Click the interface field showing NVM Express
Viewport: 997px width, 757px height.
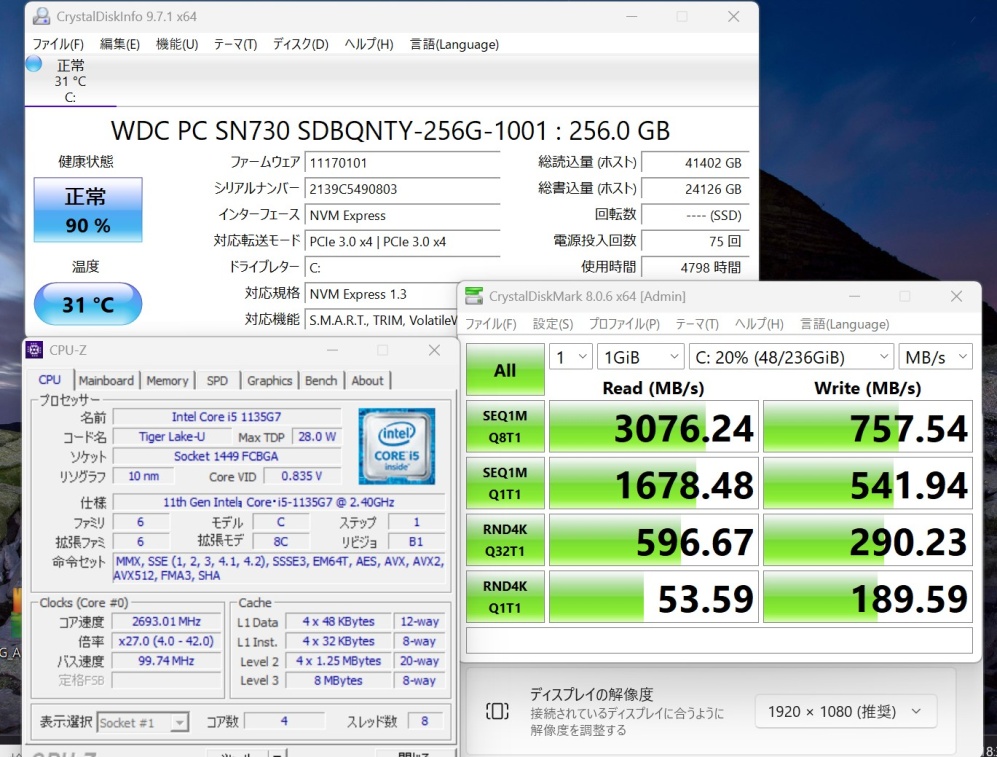tap(402, 215)
